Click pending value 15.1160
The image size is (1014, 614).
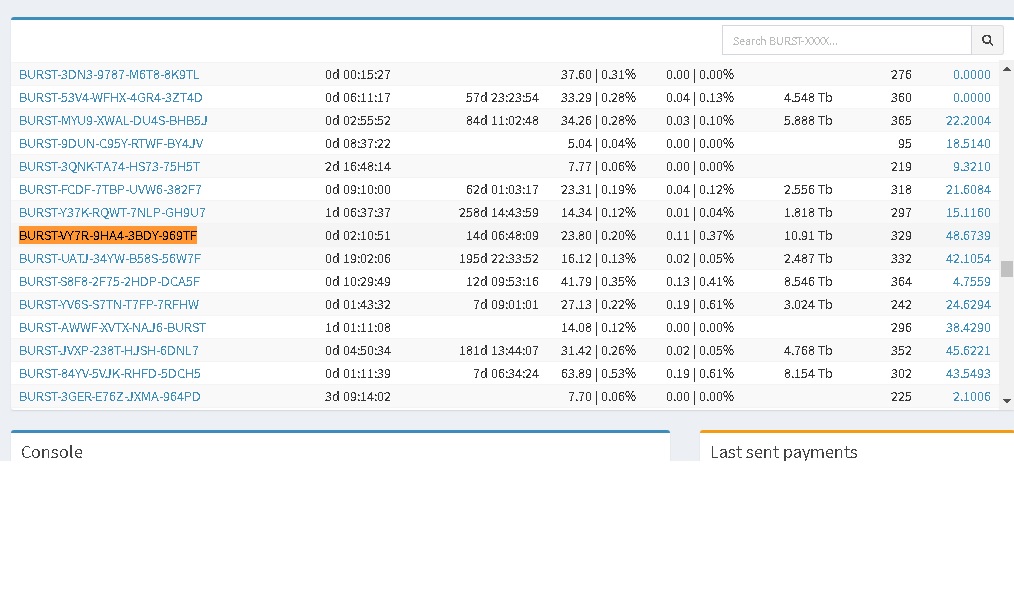[x=967, y=212]
